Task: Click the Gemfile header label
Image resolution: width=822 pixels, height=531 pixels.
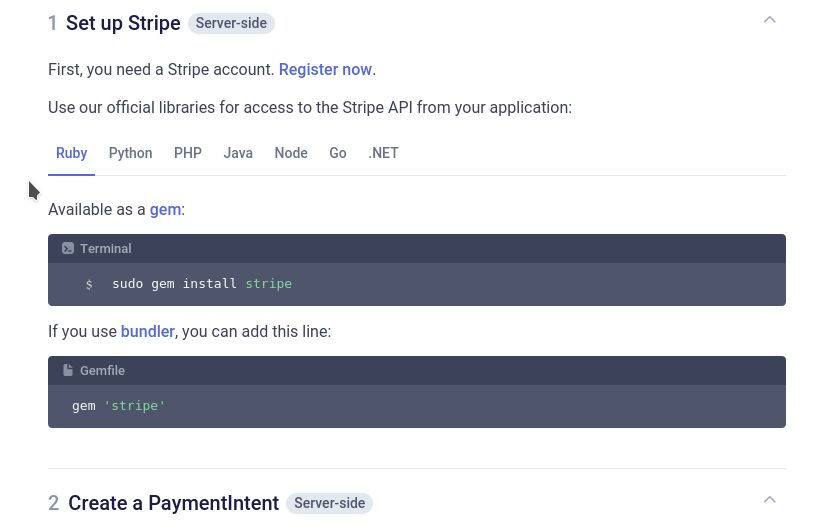Action: [x=102, y=371]
